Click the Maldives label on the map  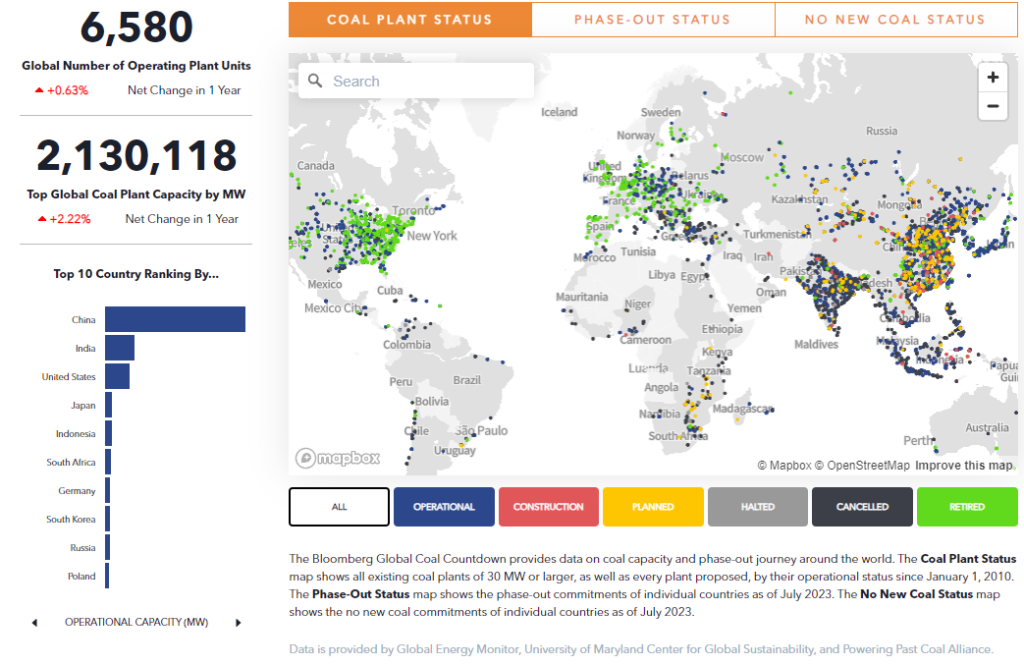tap(816, 344)
